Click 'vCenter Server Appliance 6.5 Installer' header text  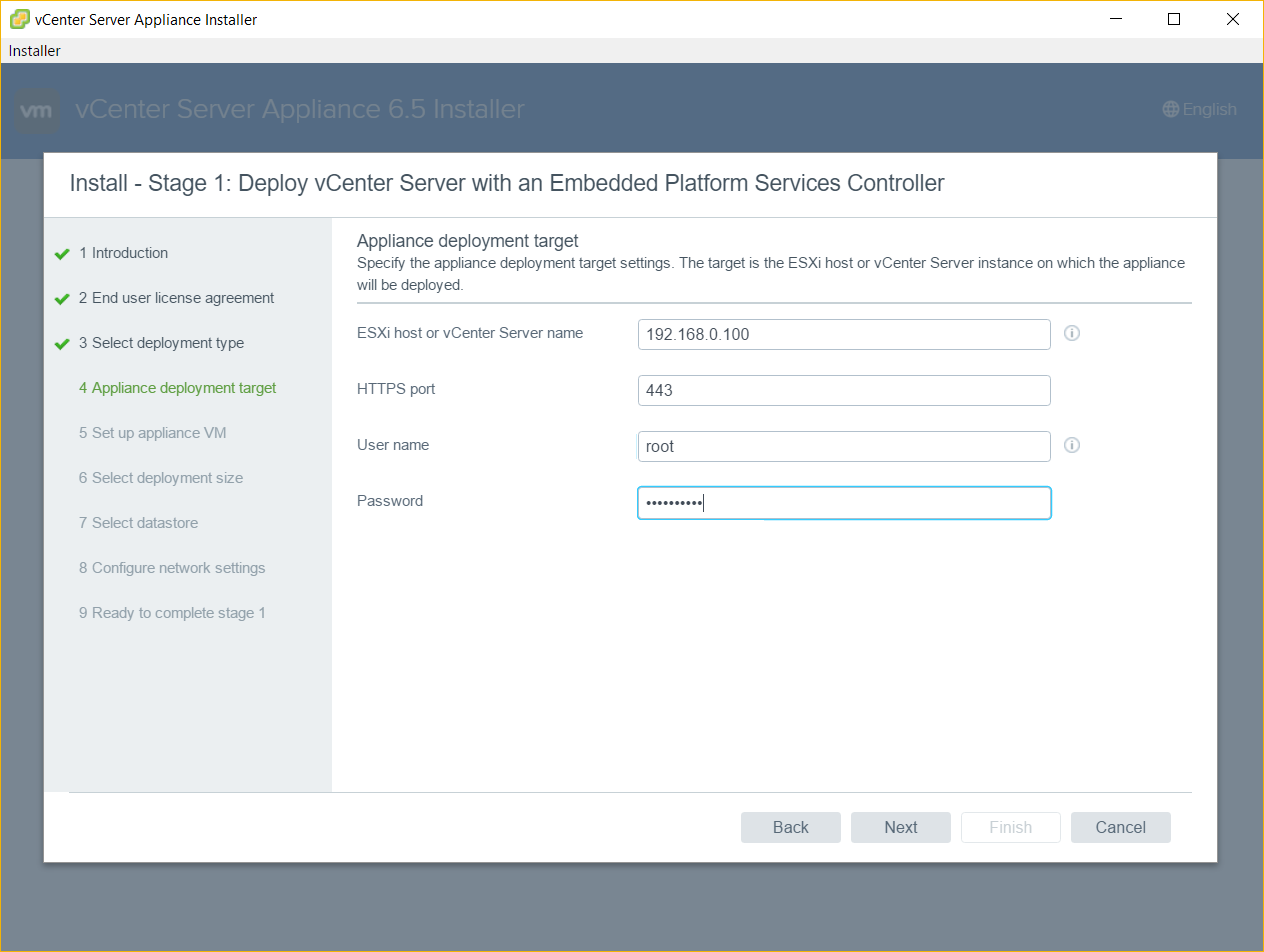point(300,110)
